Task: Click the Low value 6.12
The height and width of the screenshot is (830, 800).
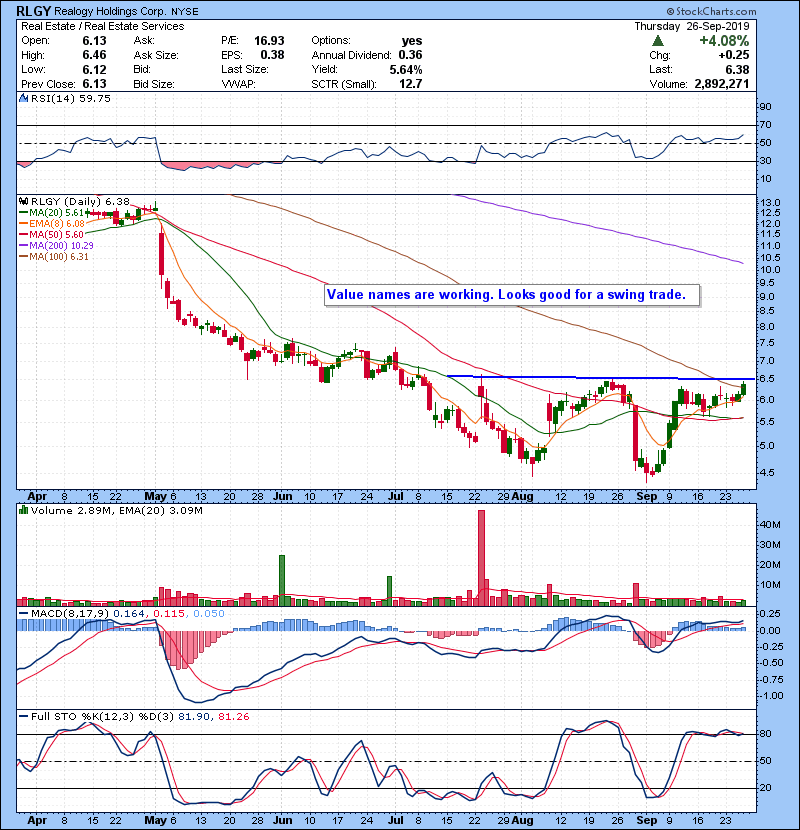Action: (x=94, y=69)
